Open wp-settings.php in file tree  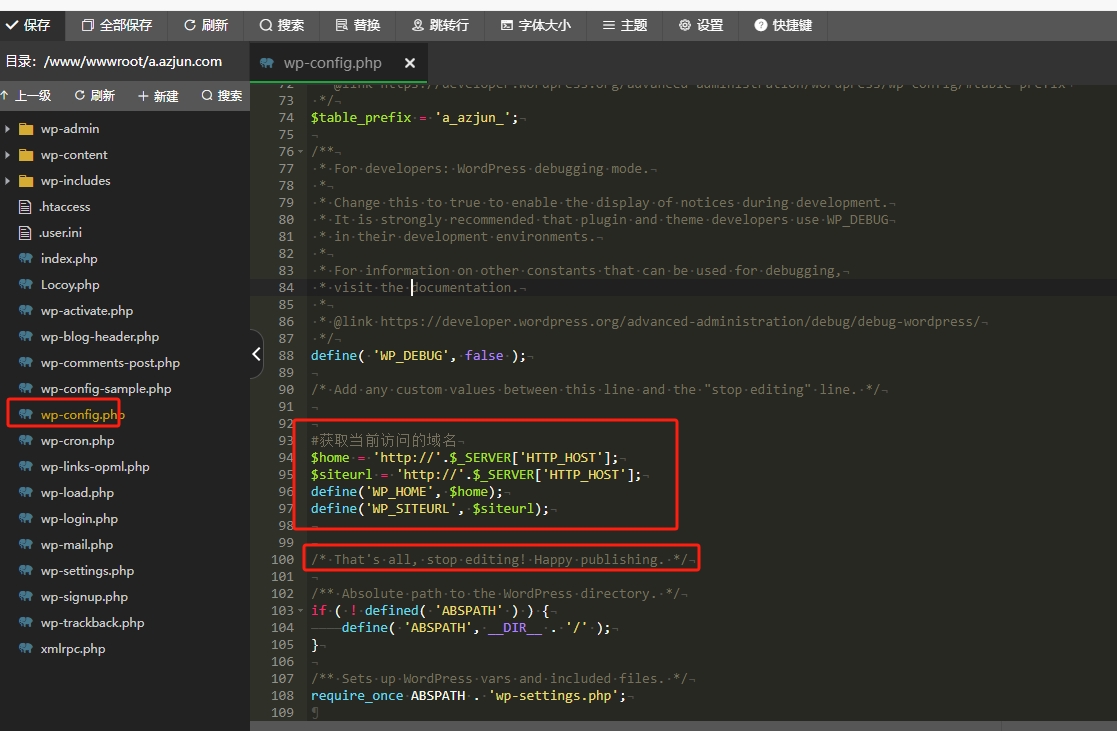tap(87, 571)
